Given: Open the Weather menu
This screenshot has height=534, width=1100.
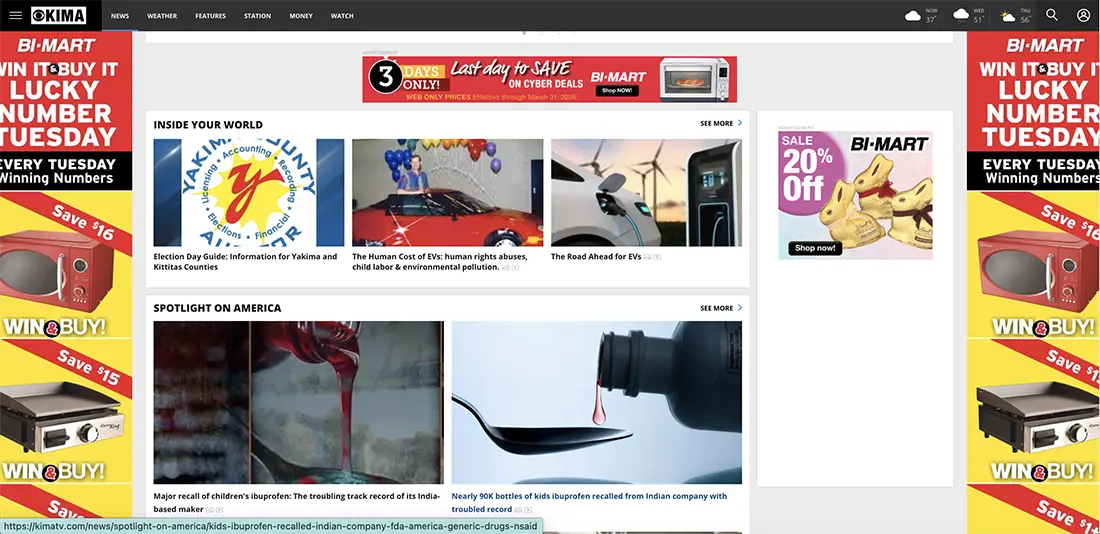Looking at the screenshot, I should [162, 15].
